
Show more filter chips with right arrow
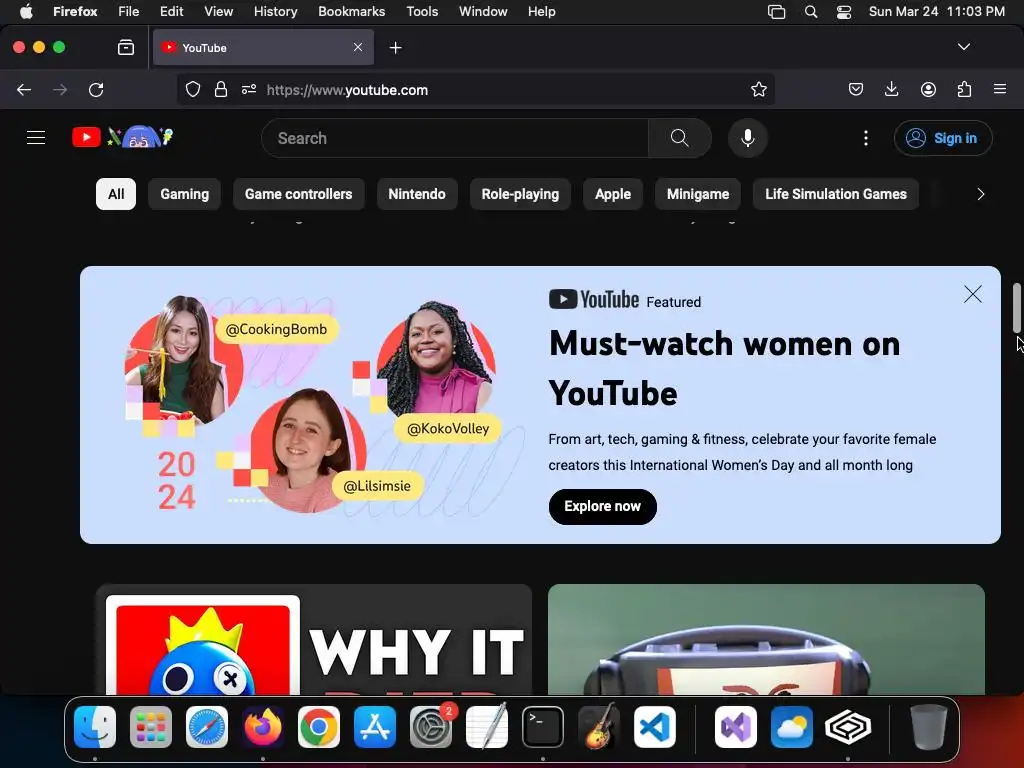point(980,194)
